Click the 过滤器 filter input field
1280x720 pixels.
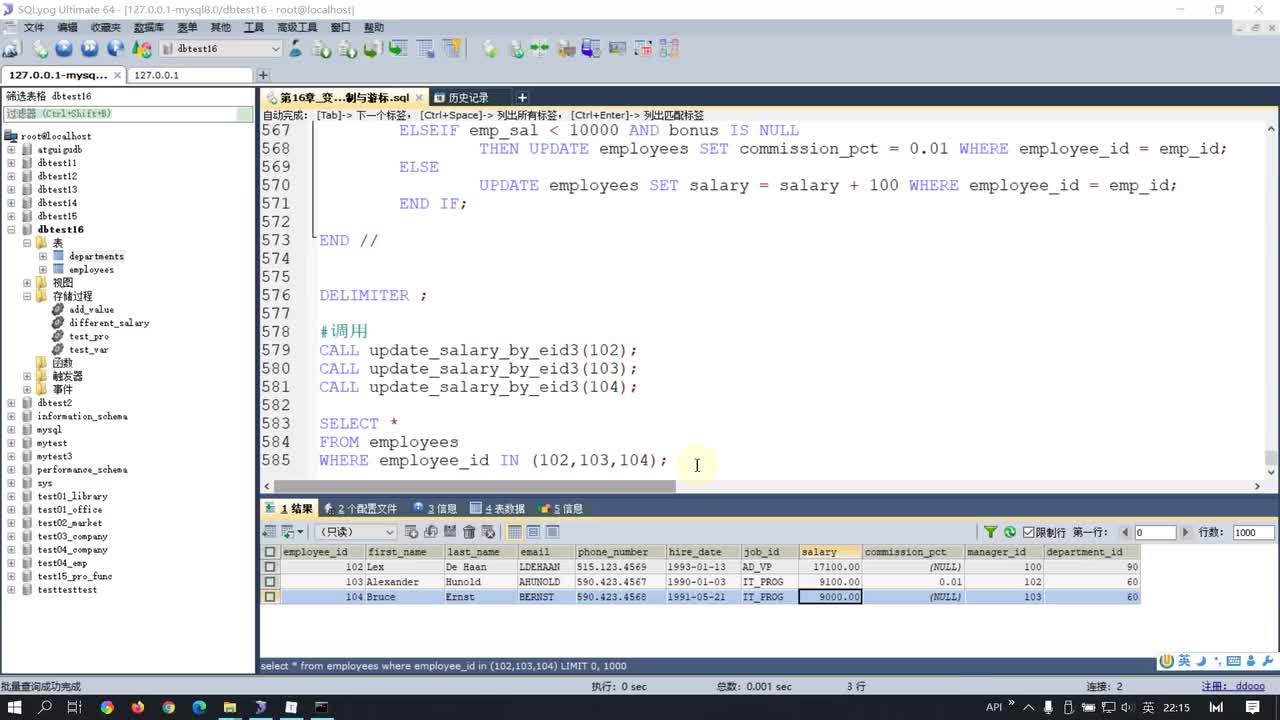[128, 114]
